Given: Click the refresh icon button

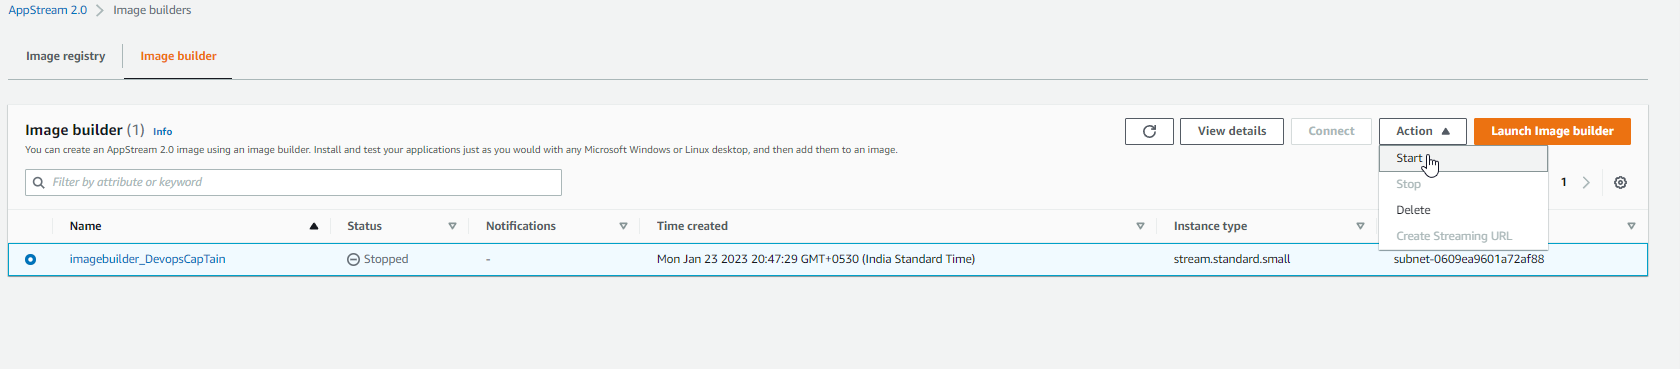Looking at the screenshot, I should point(1149,131).
